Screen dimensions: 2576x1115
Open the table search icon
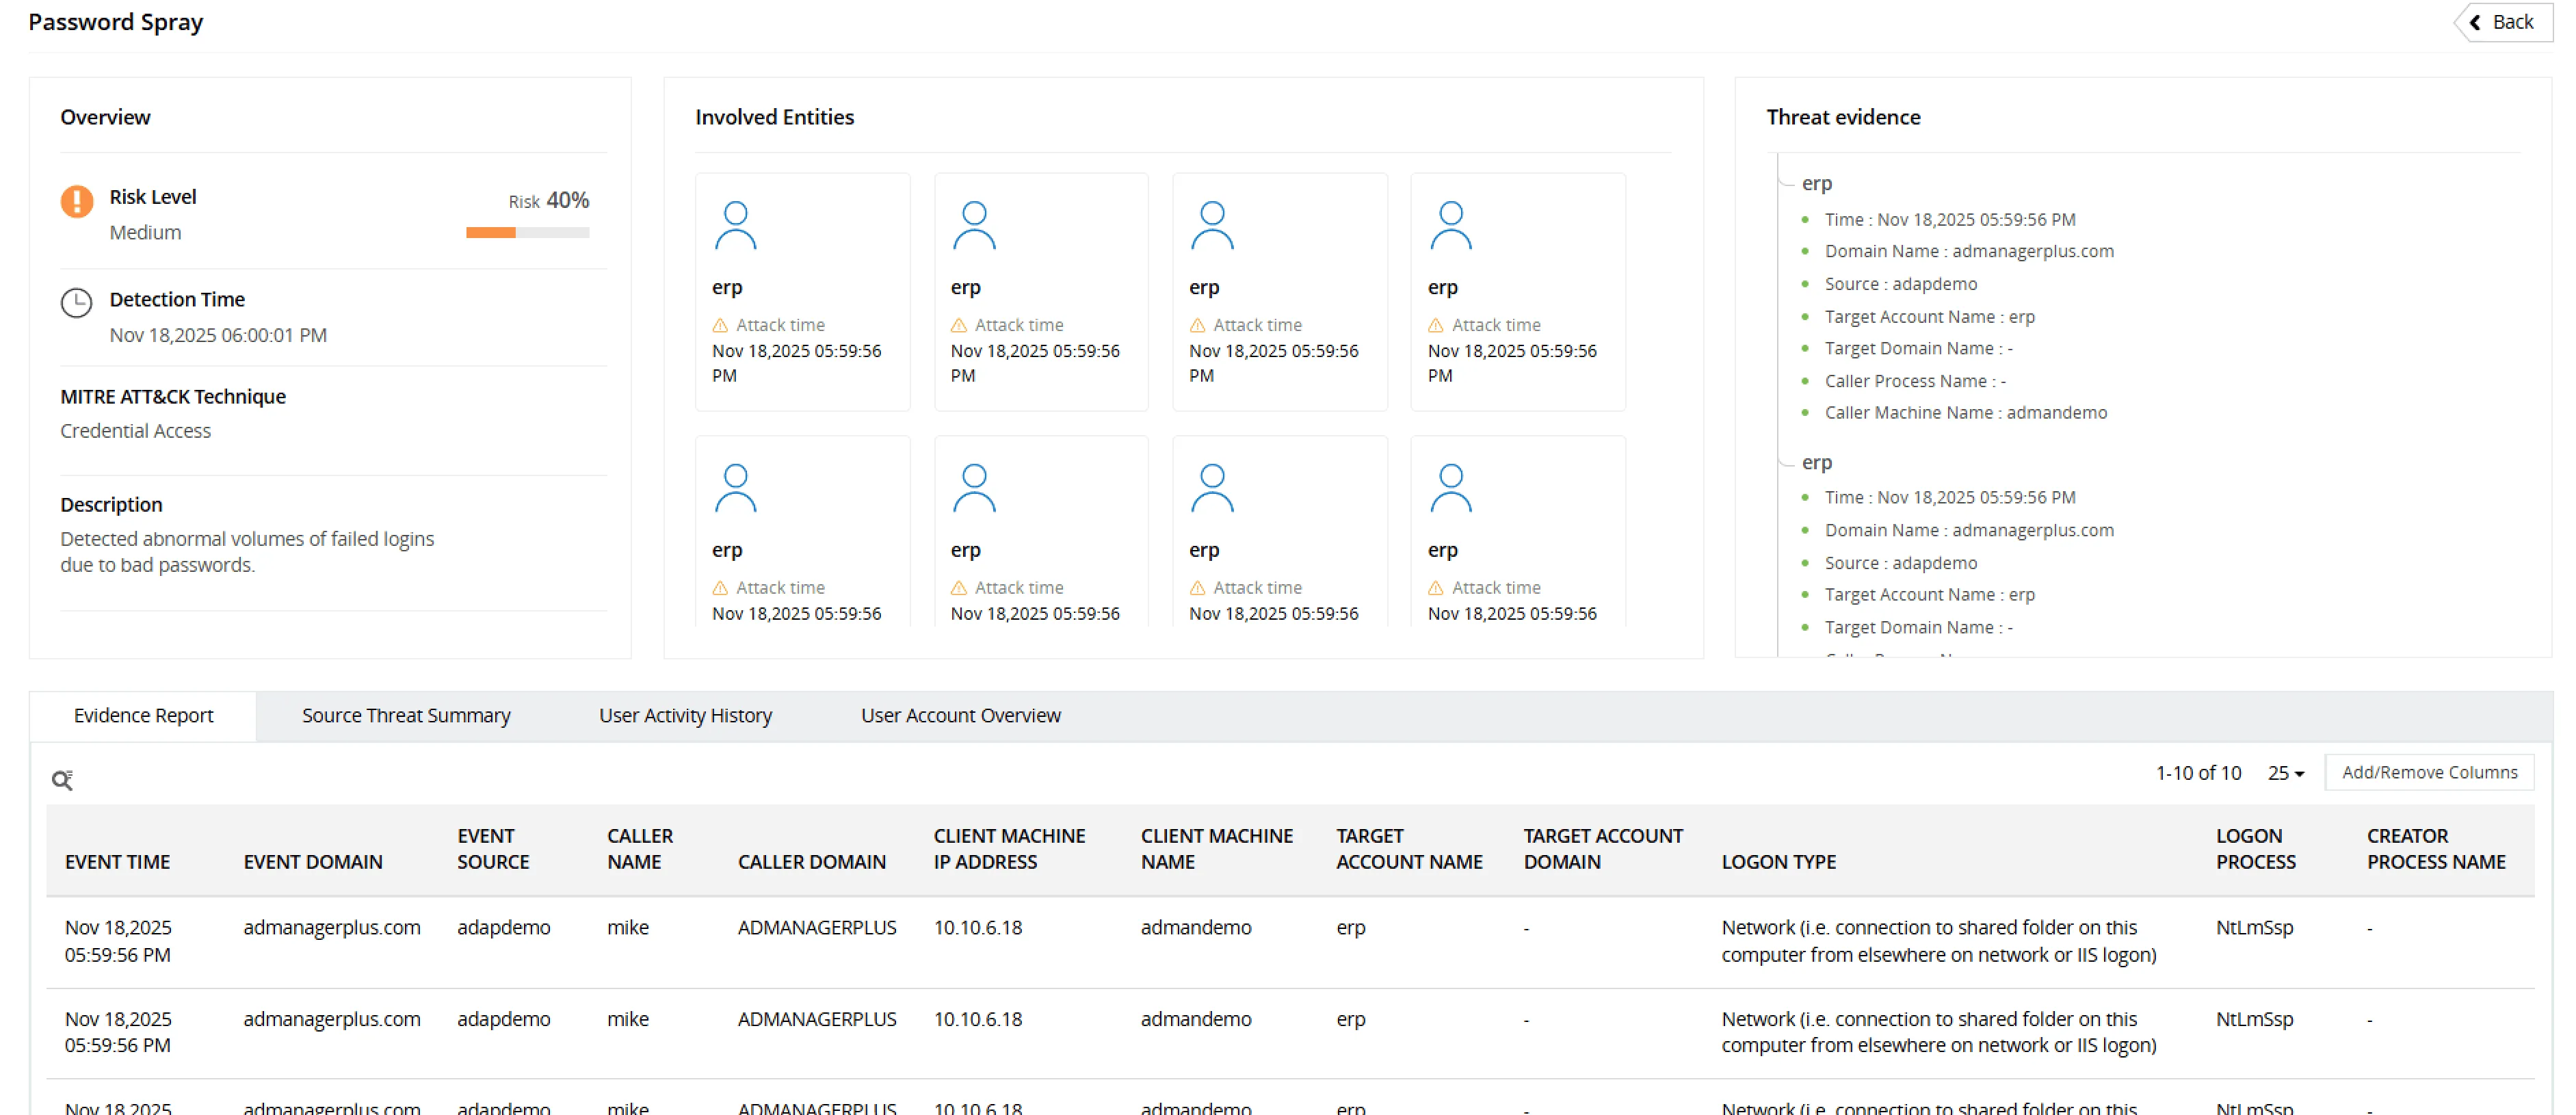(x=63, y=779)
